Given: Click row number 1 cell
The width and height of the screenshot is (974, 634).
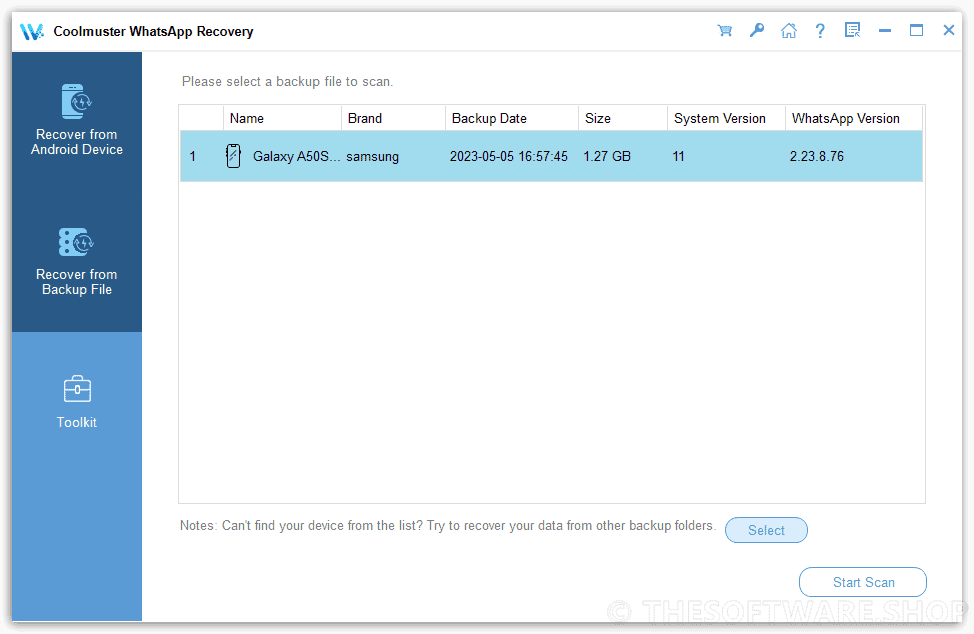Looking at the screenshot, I should coord(193,156).
